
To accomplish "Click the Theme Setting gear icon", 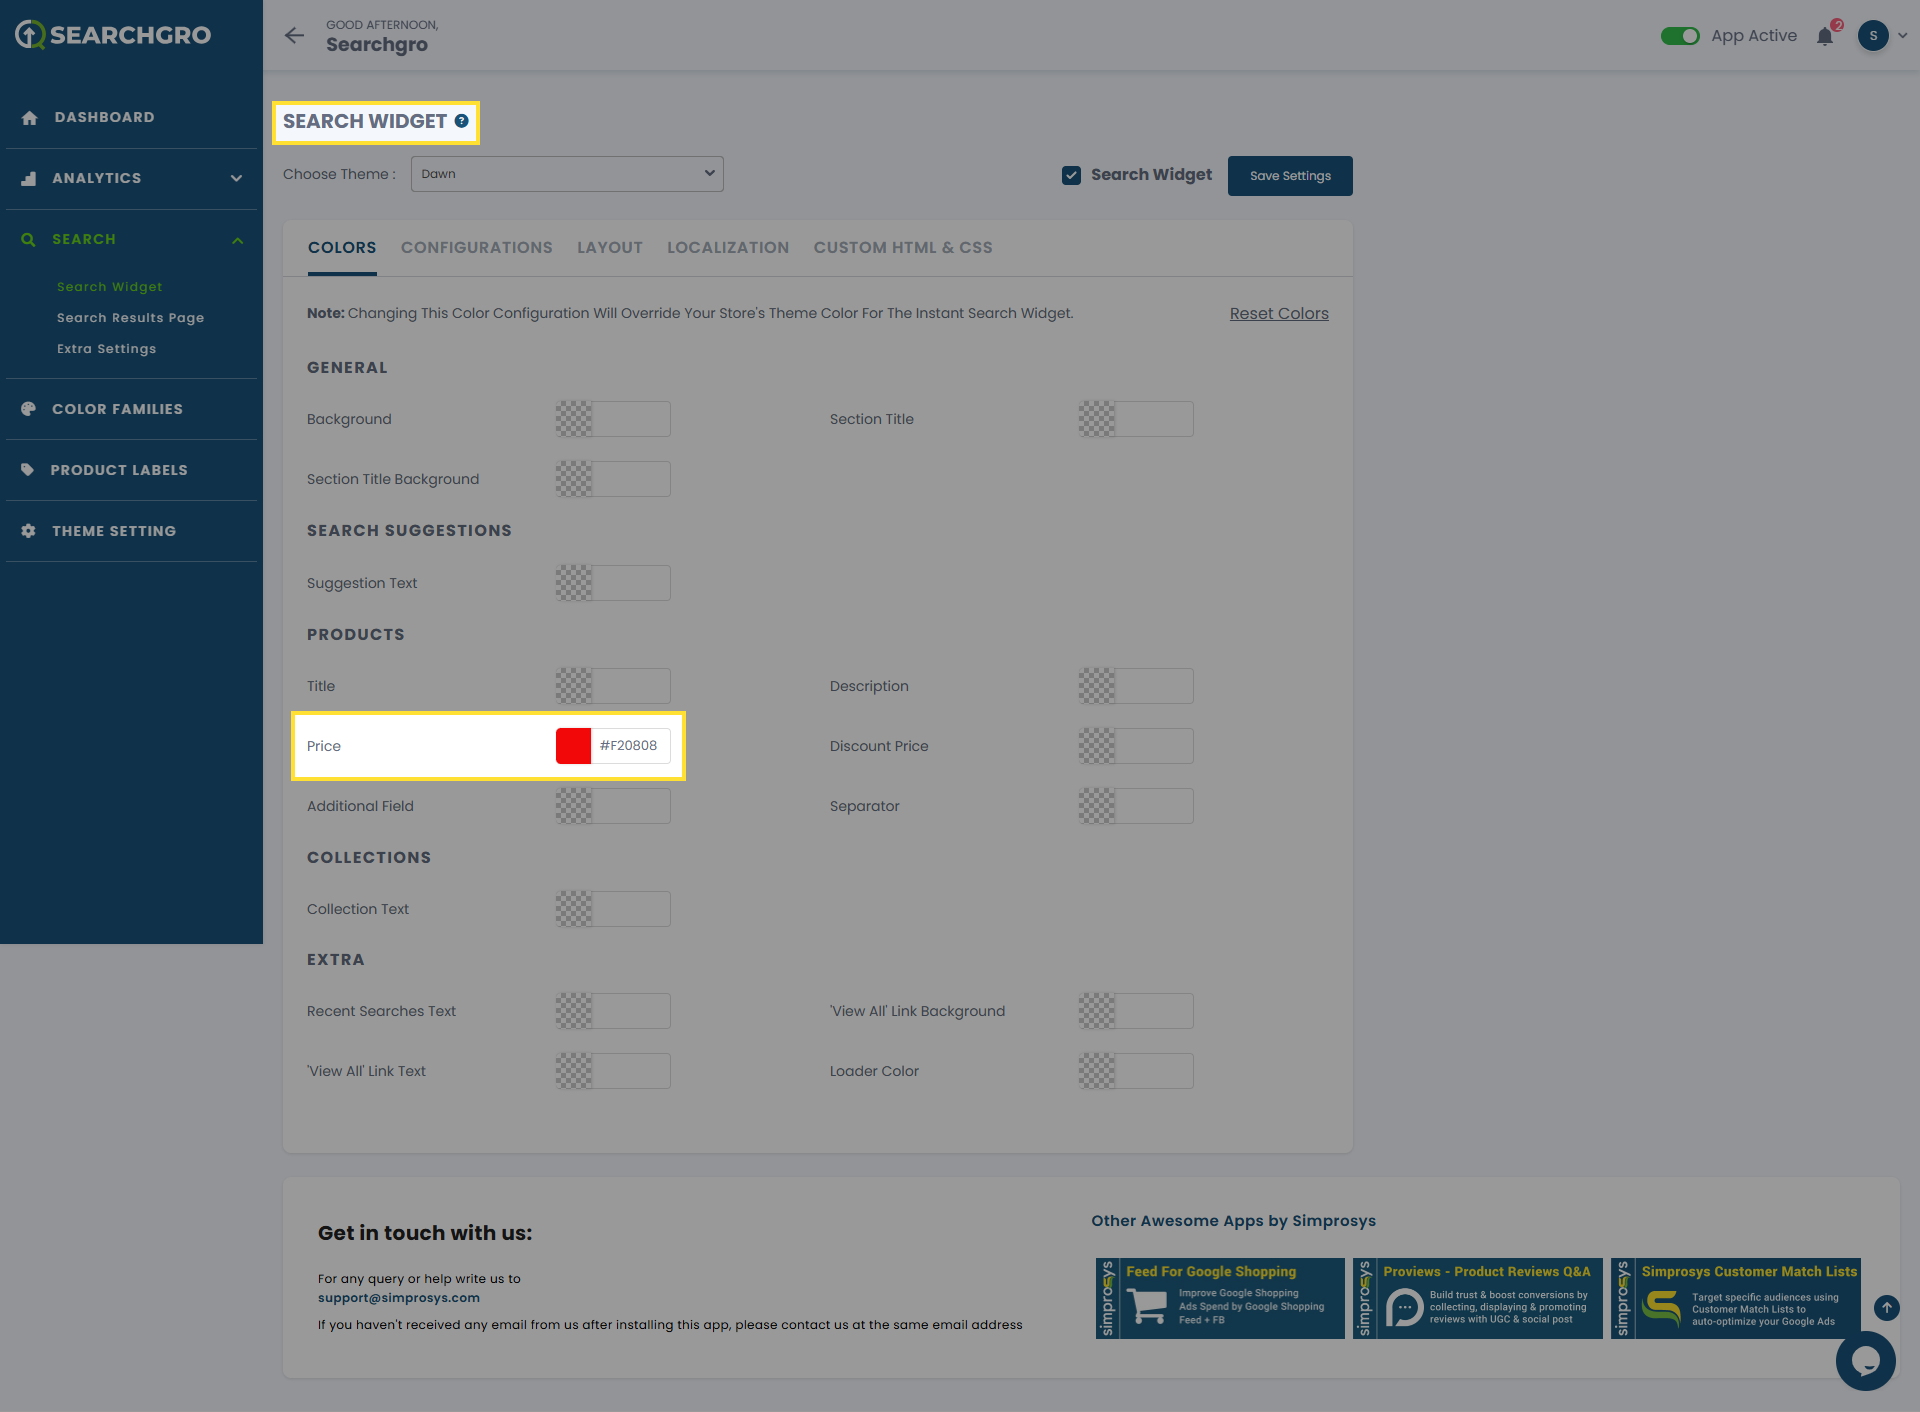I will coord(28,531).
